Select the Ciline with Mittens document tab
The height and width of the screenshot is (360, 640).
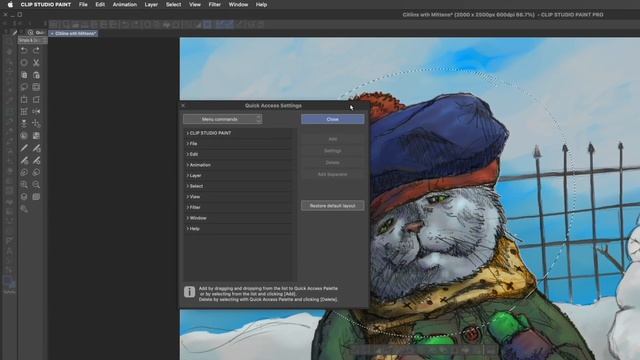pos(73,33)
